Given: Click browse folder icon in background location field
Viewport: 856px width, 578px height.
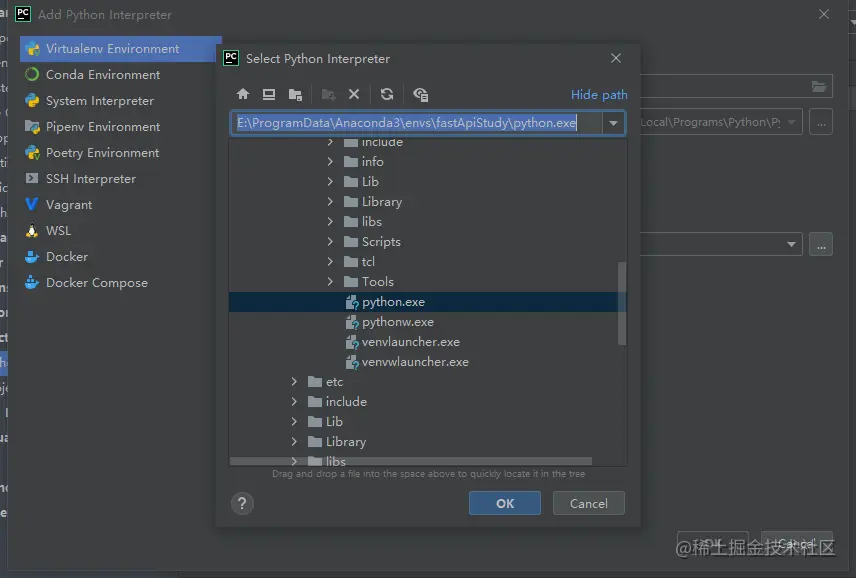Looking at the screenshot, I should pos(819,86).
